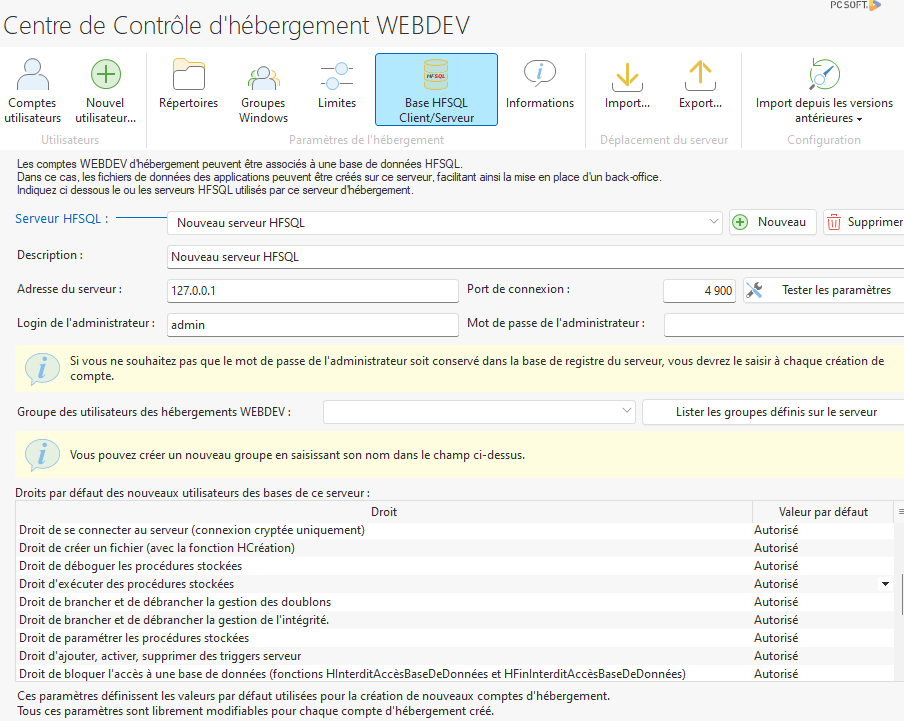This screenshot has height=721, width=904.
Task: Click Lister les groupes définis button
Action: tap(772, 411)
